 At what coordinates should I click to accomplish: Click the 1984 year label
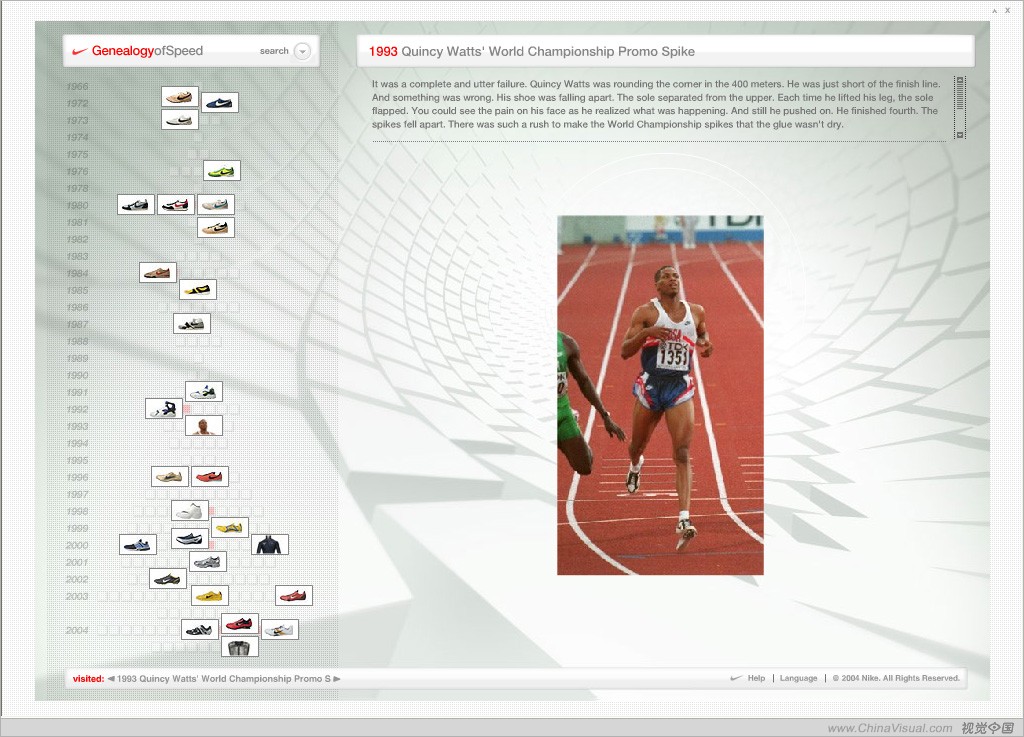pos(77,274)
